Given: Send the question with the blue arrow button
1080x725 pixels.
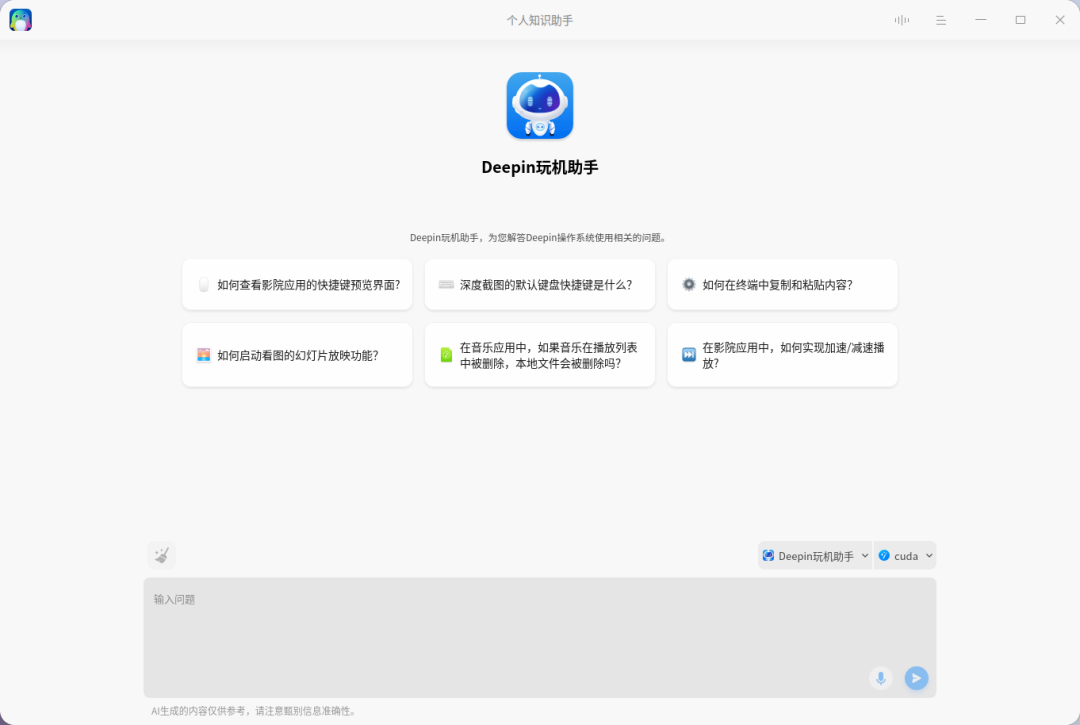Looking at the screenshot, I should tap(916, 678).
